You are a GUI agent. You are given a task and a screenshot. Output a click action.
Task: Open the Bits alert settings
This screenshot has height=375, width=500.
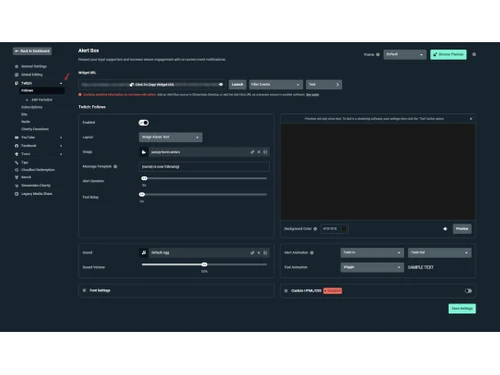click(x=24, y=114)
